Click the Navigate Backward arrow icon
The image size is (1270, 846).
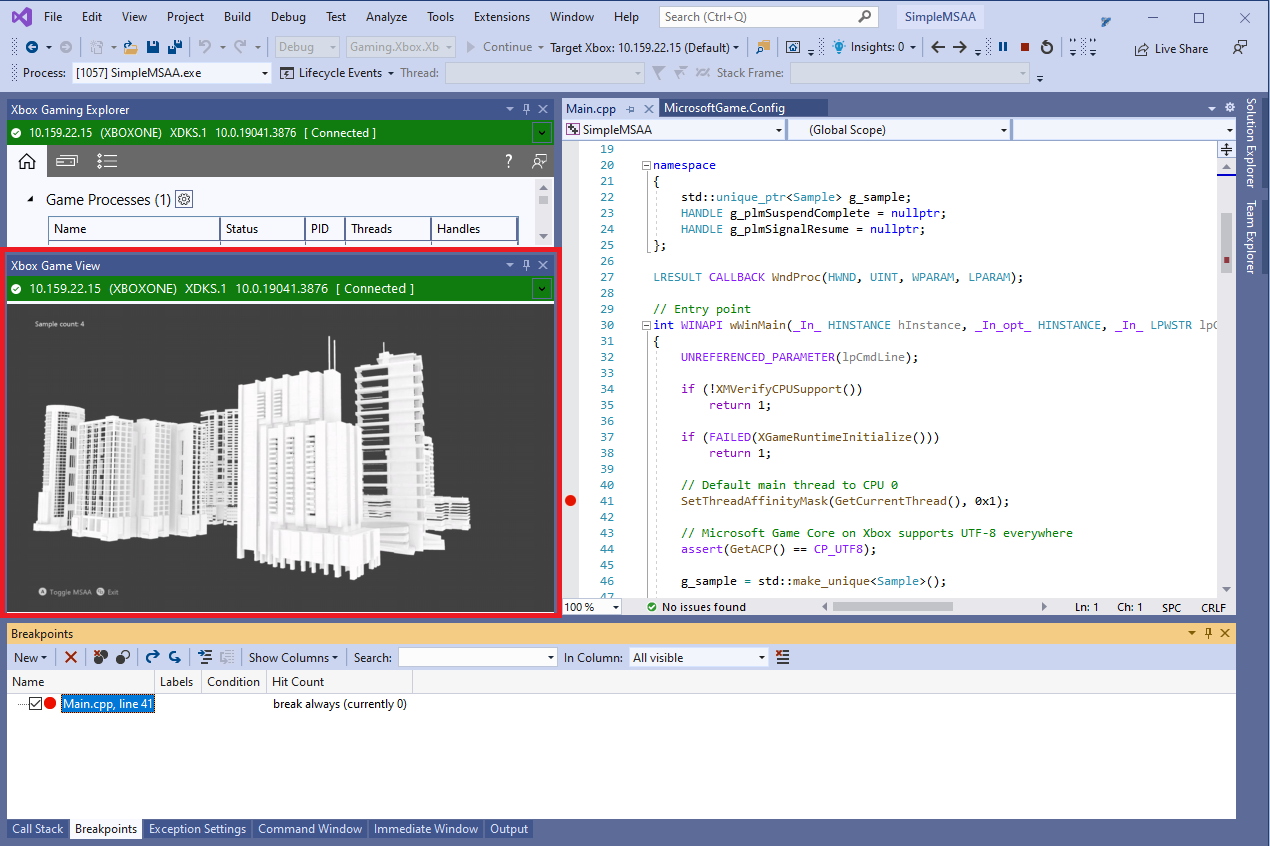click(32, 47)
